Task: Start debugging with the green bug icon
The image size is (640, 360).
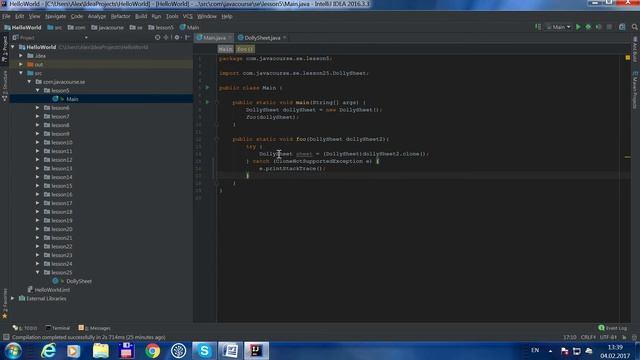Action: (588, 27)
